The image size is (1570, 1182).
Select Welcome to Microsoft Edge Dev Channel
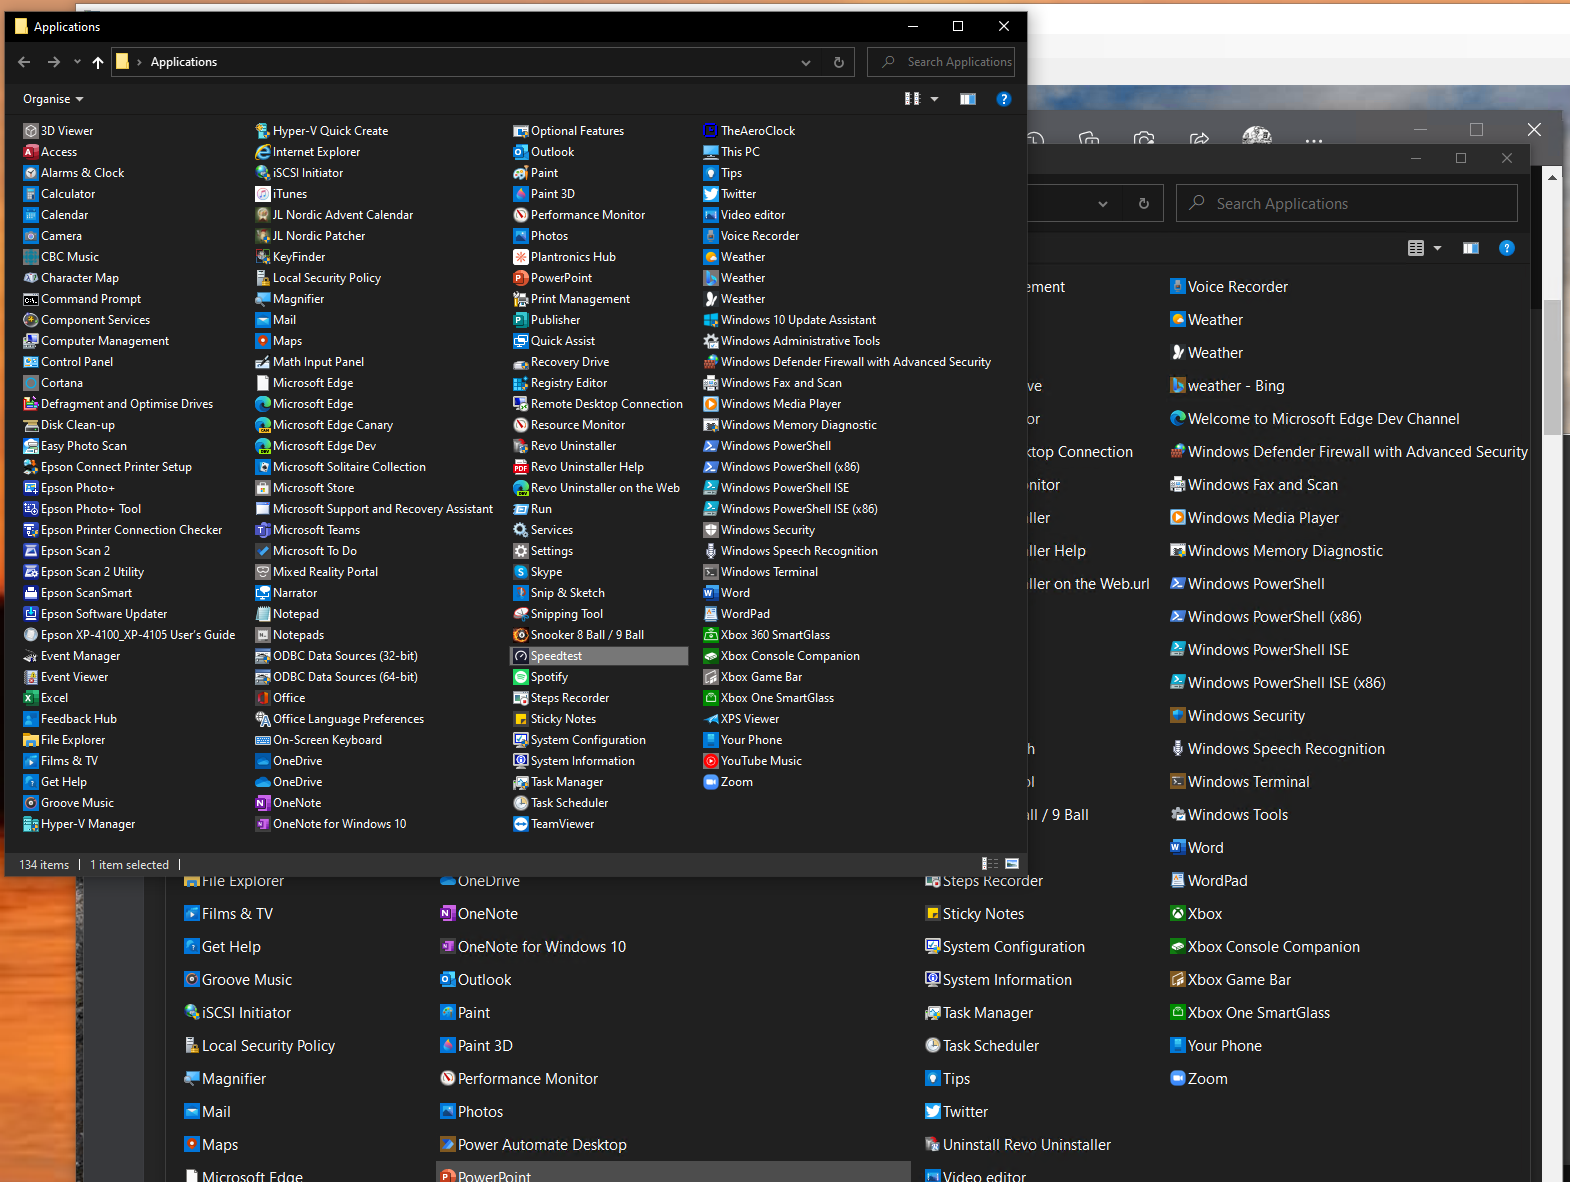click(1314, 419)
